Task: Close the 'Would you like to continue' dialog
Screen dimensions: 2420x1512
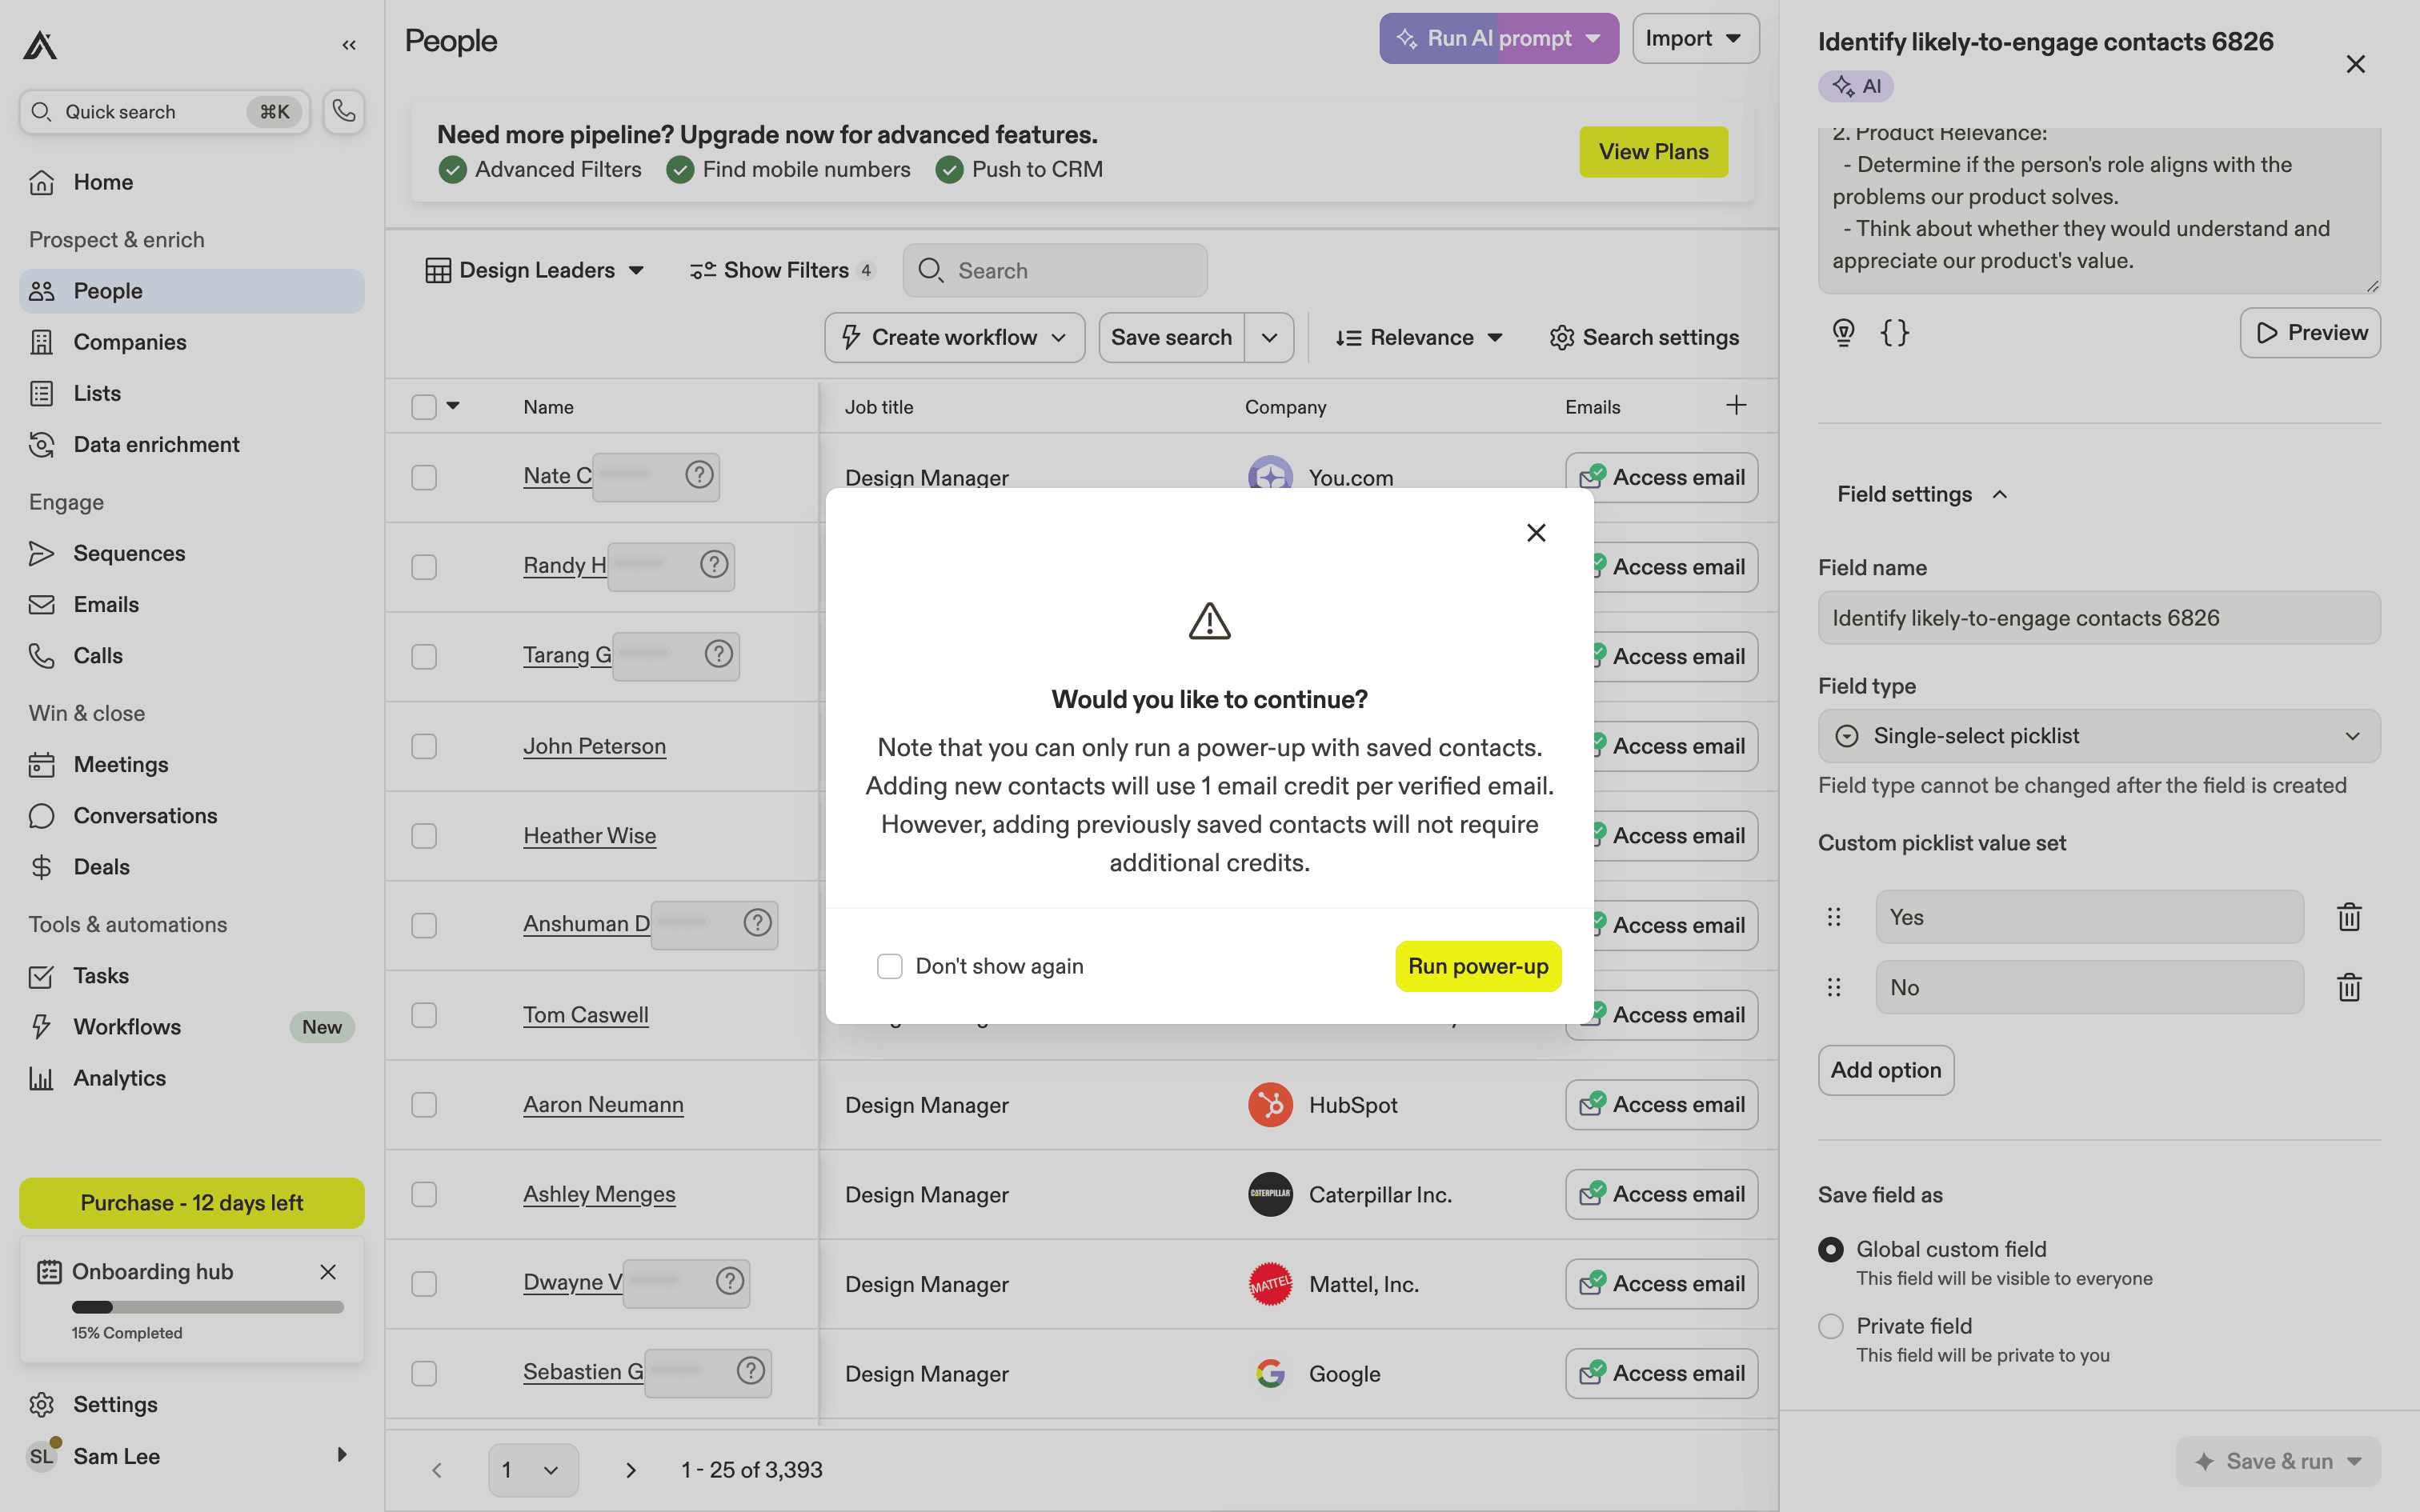Action: coord(1536,533)
